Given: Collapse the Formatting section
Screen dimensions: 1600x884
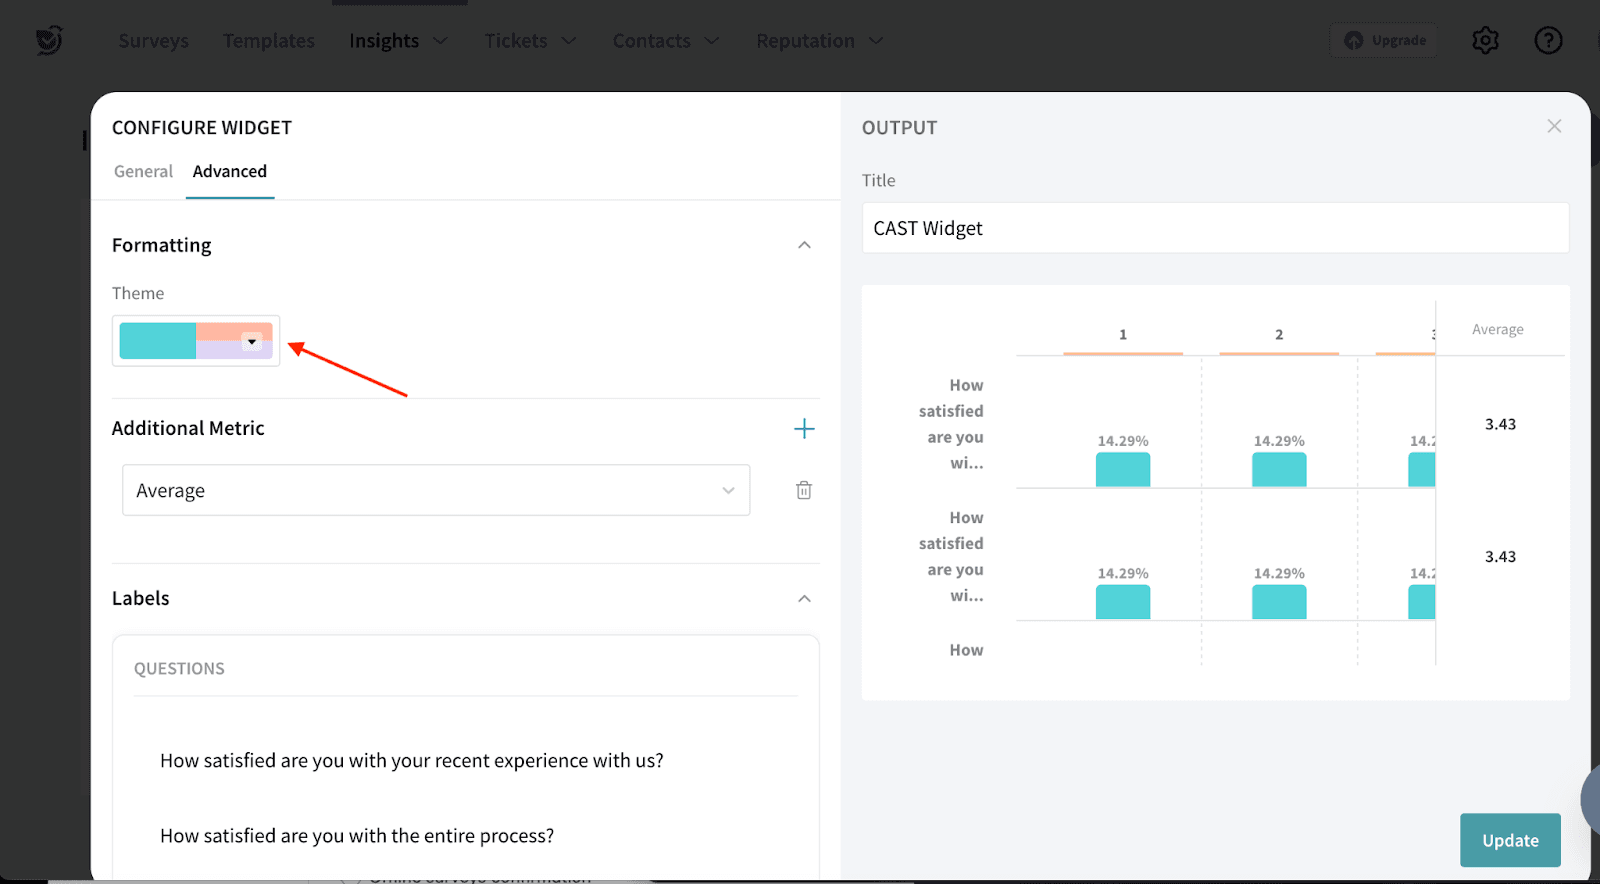Looking at the screenshot, I should [x=804, y=245].
